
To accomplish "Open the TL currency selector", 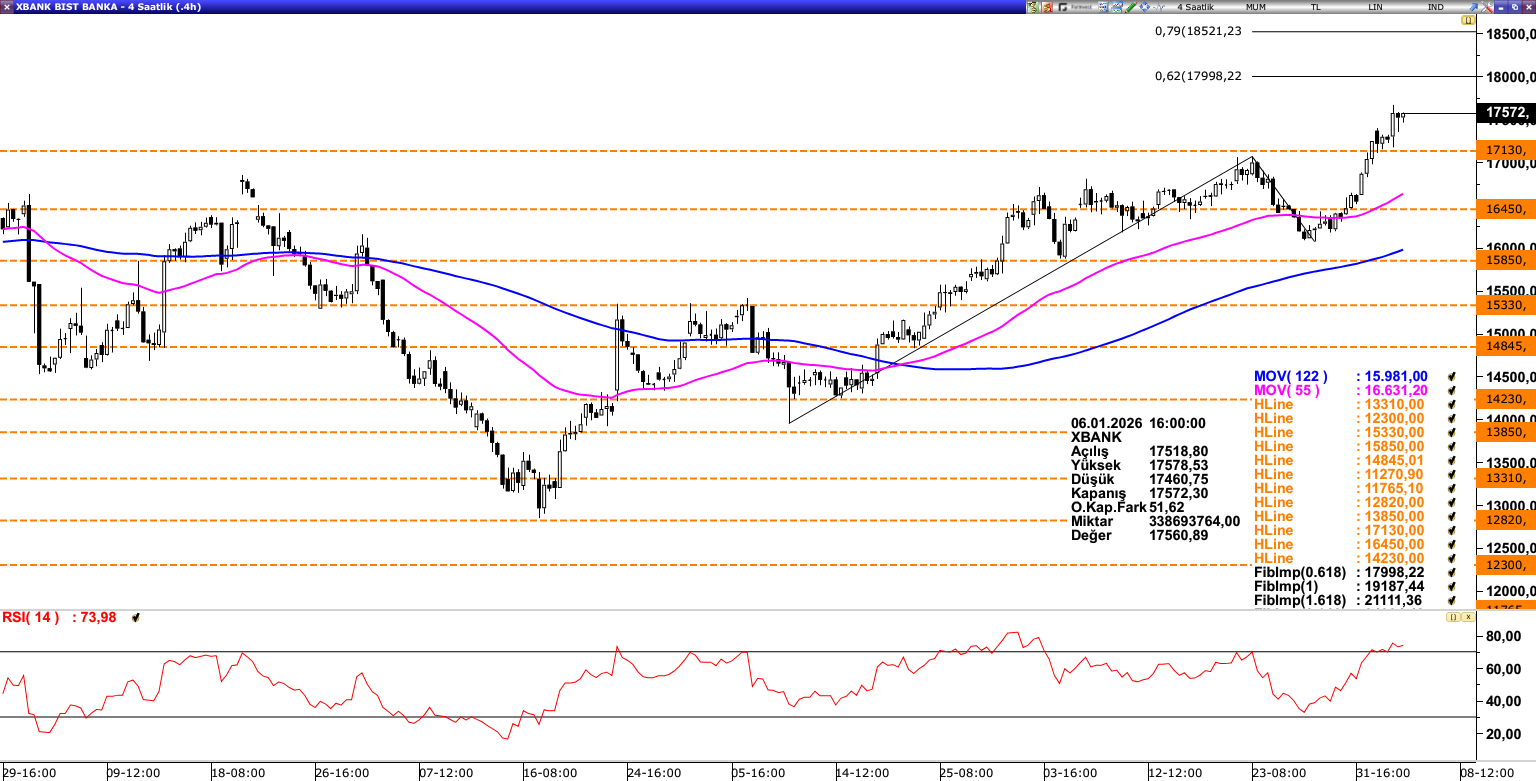I will pyautogui.click(x=1316, y=7).
